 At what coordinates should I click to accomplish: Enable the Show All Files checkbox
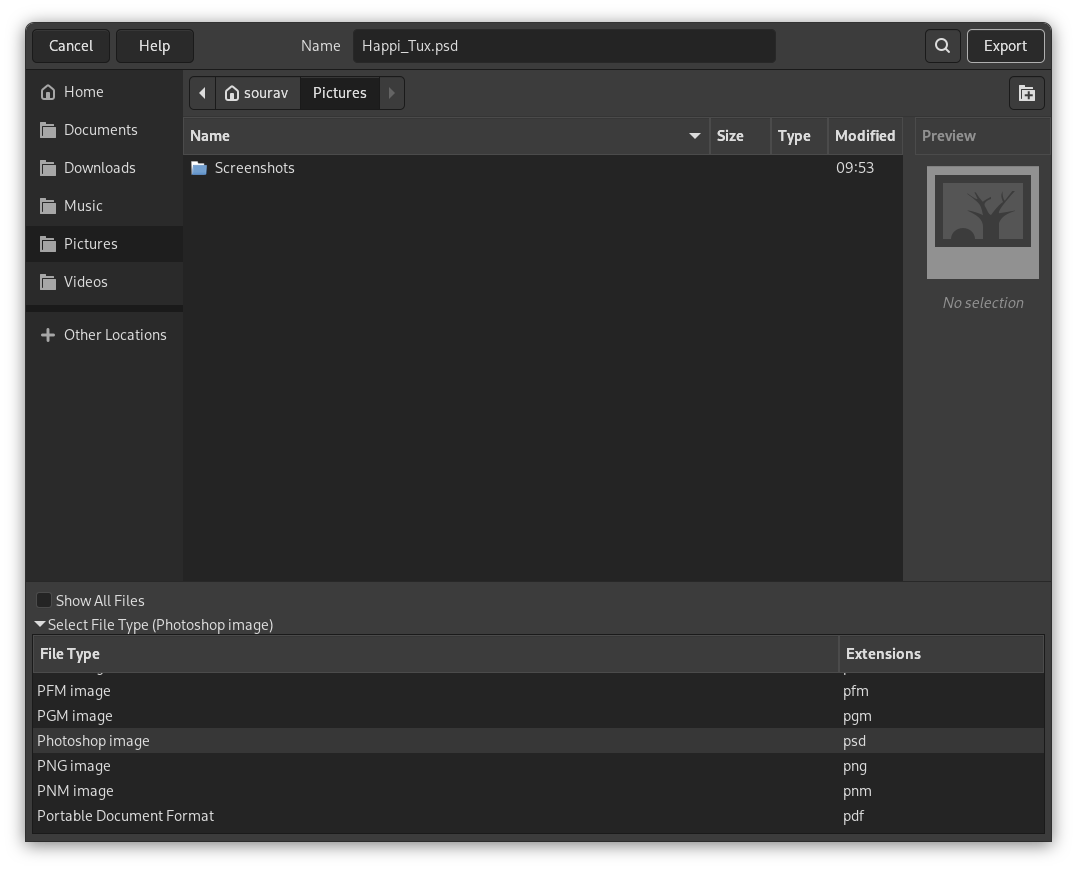(x=44, y=600)
